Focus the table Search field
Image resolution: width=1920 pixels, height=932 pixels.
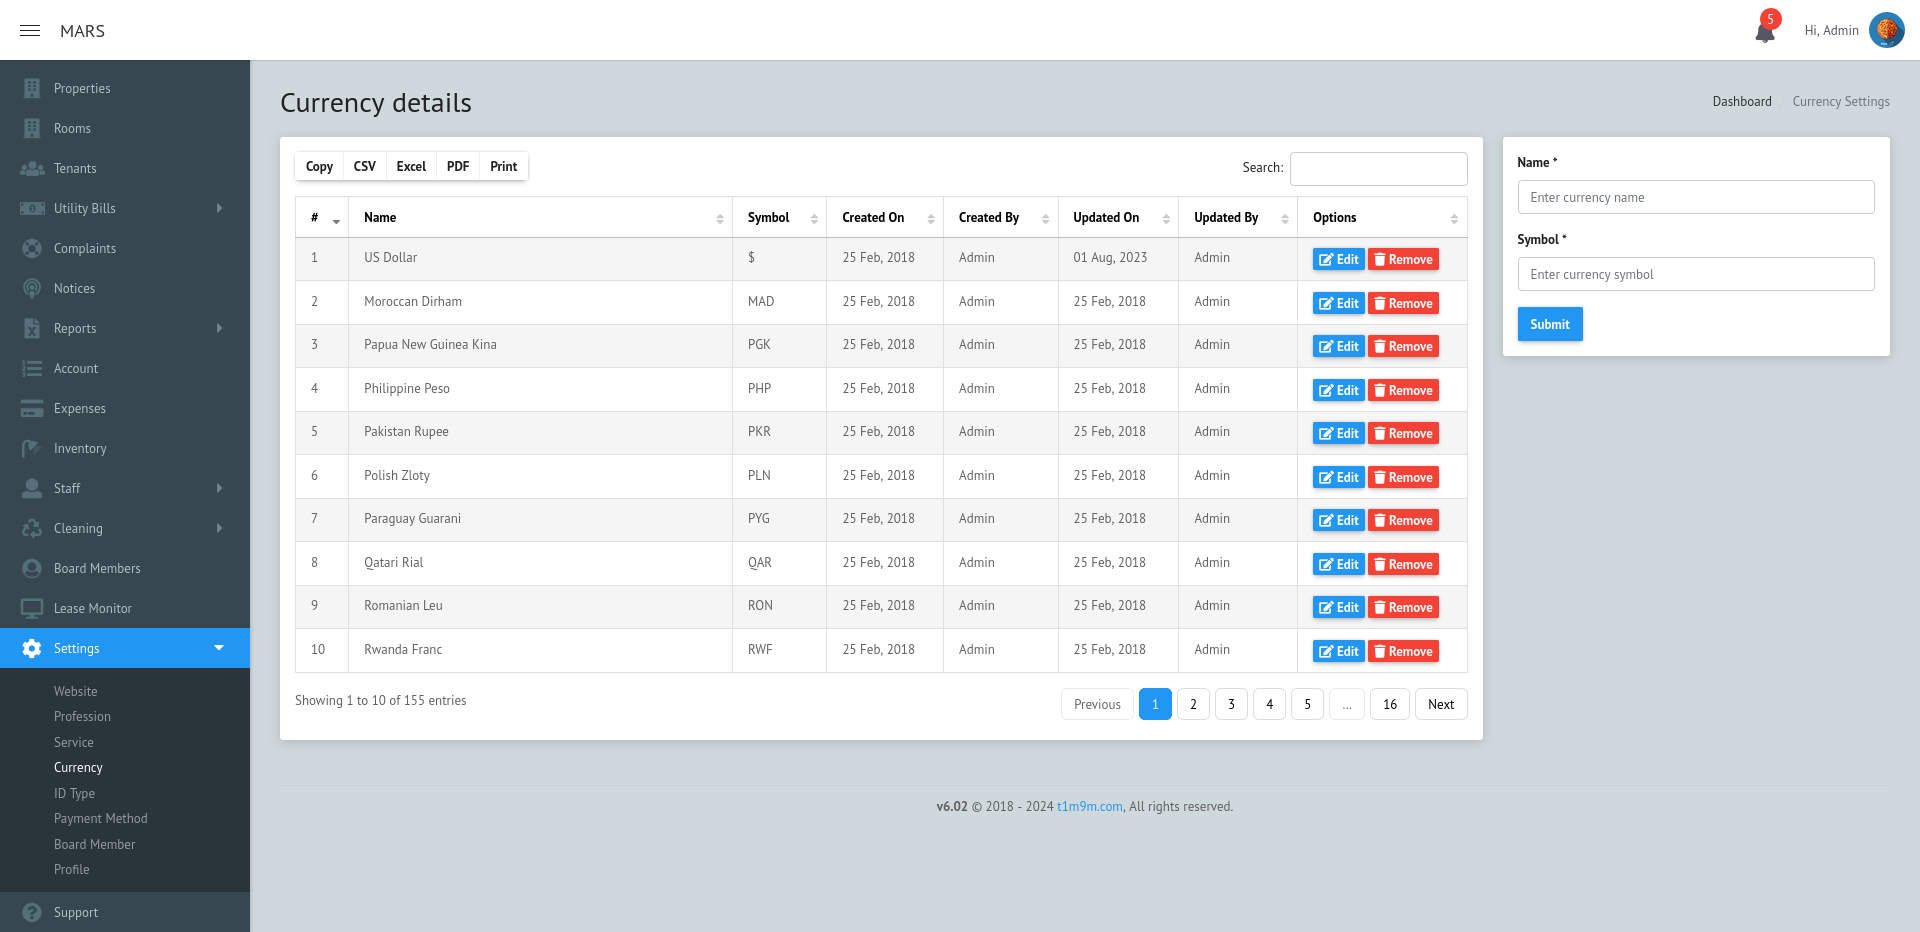1379,169
